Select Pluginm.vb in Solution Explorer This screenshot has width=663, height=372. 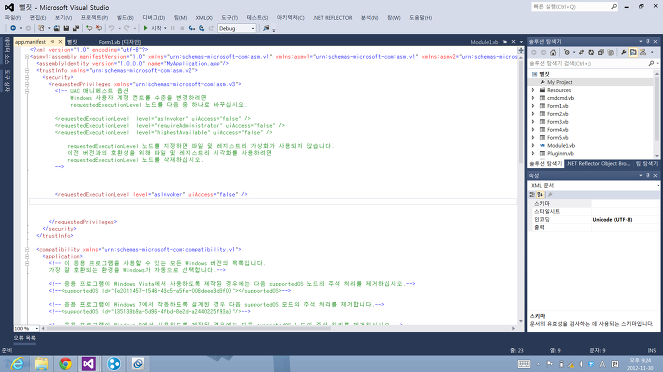[560, 153]
